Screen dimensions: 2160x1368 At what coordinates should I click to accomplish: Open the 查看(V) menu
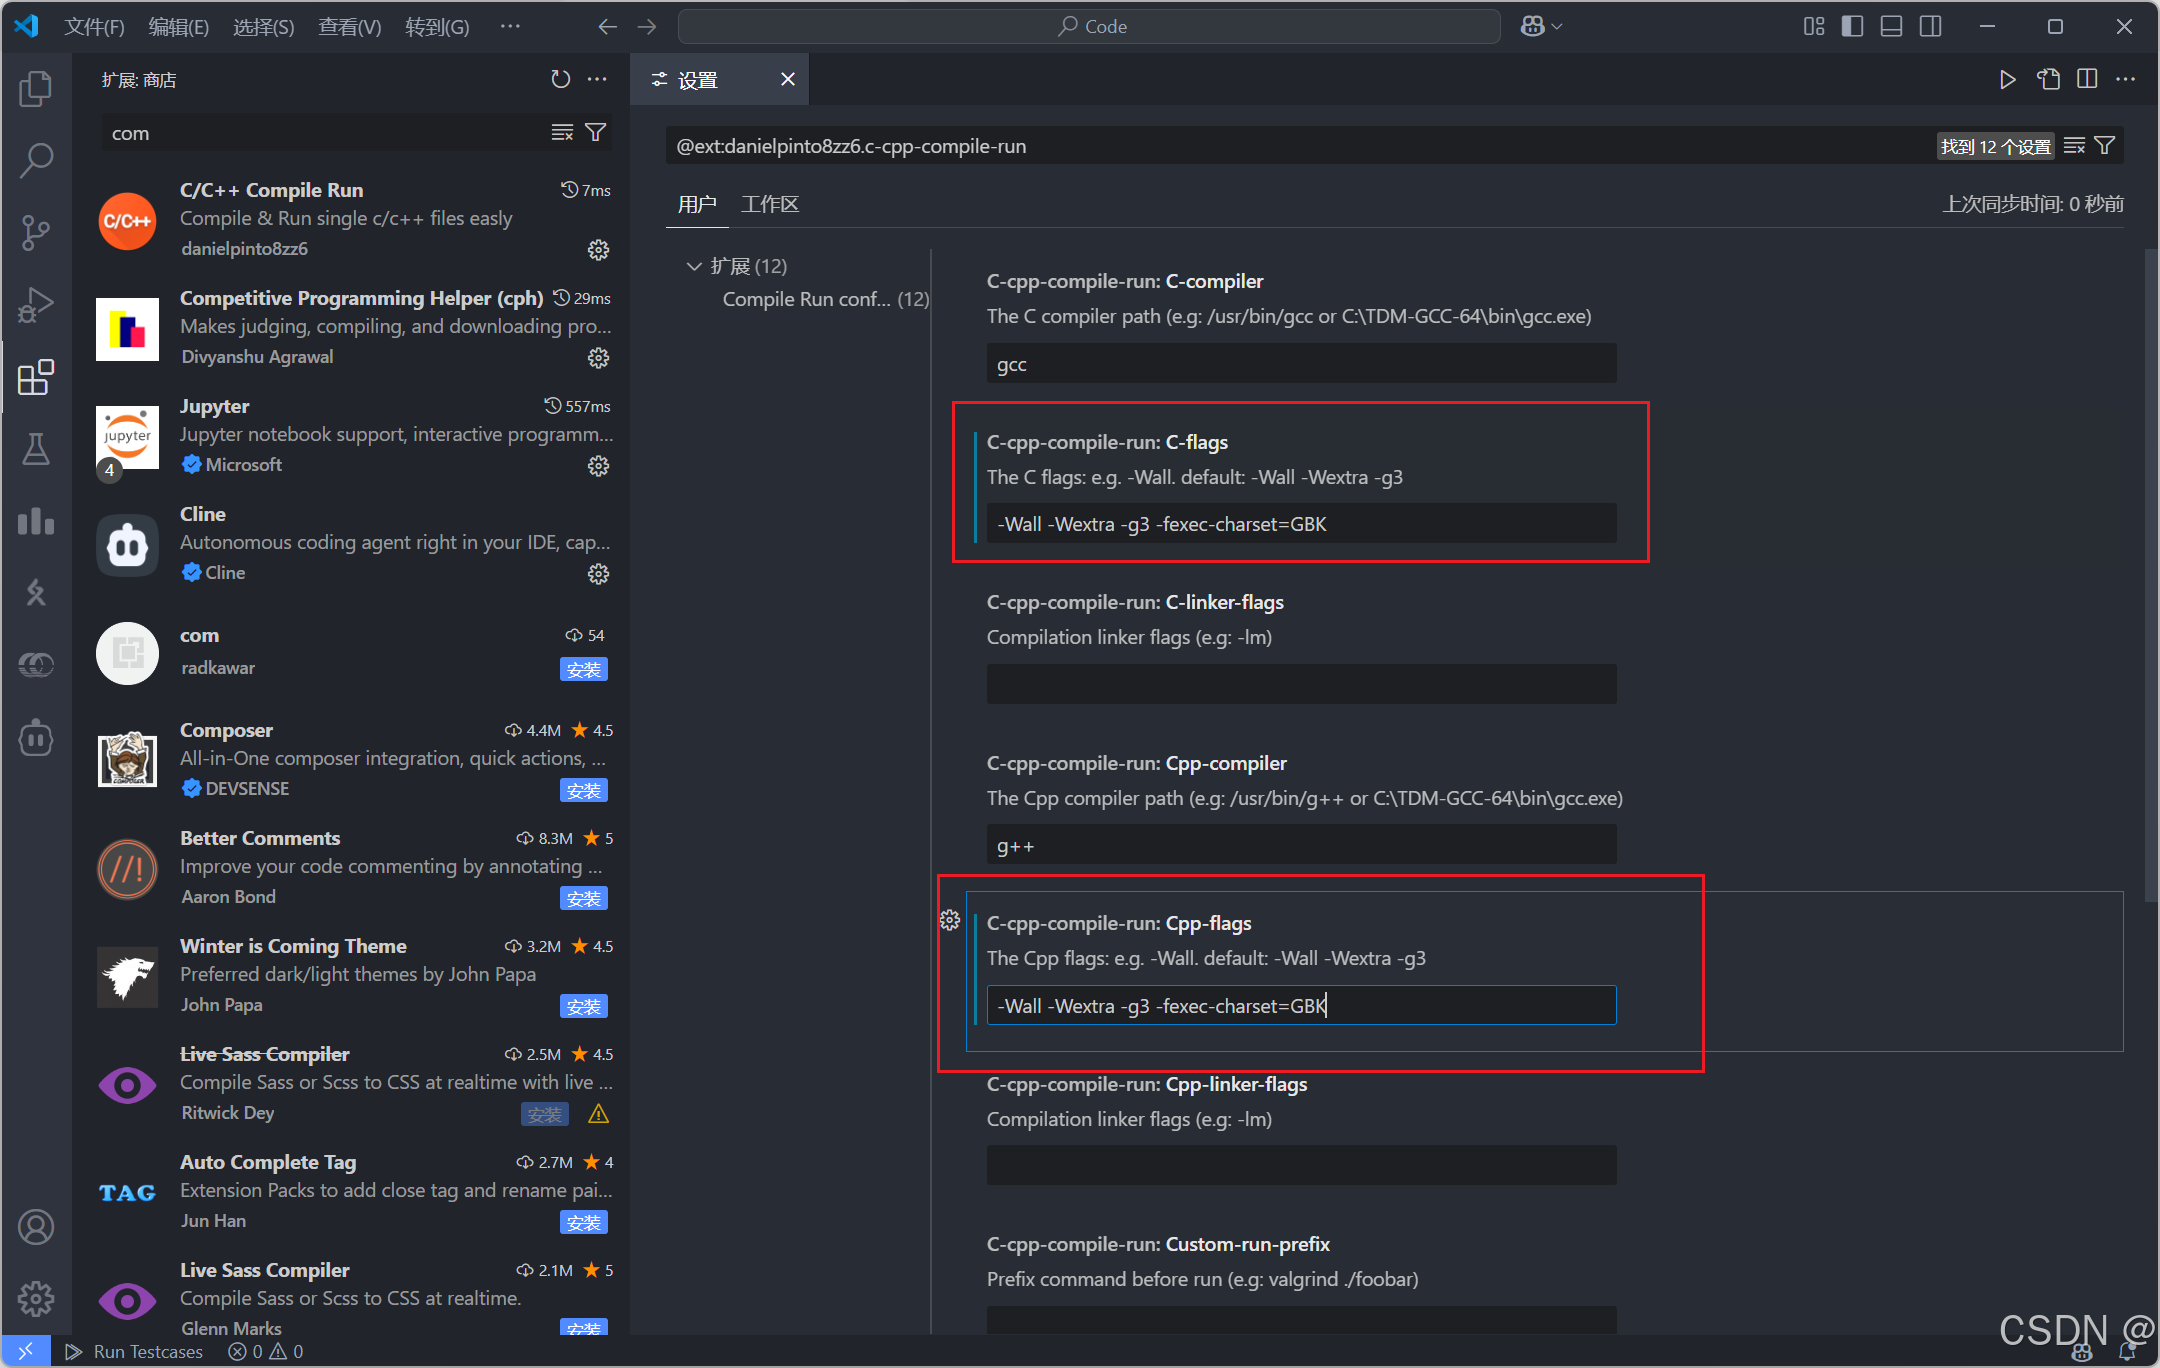(x=349, y=27)
